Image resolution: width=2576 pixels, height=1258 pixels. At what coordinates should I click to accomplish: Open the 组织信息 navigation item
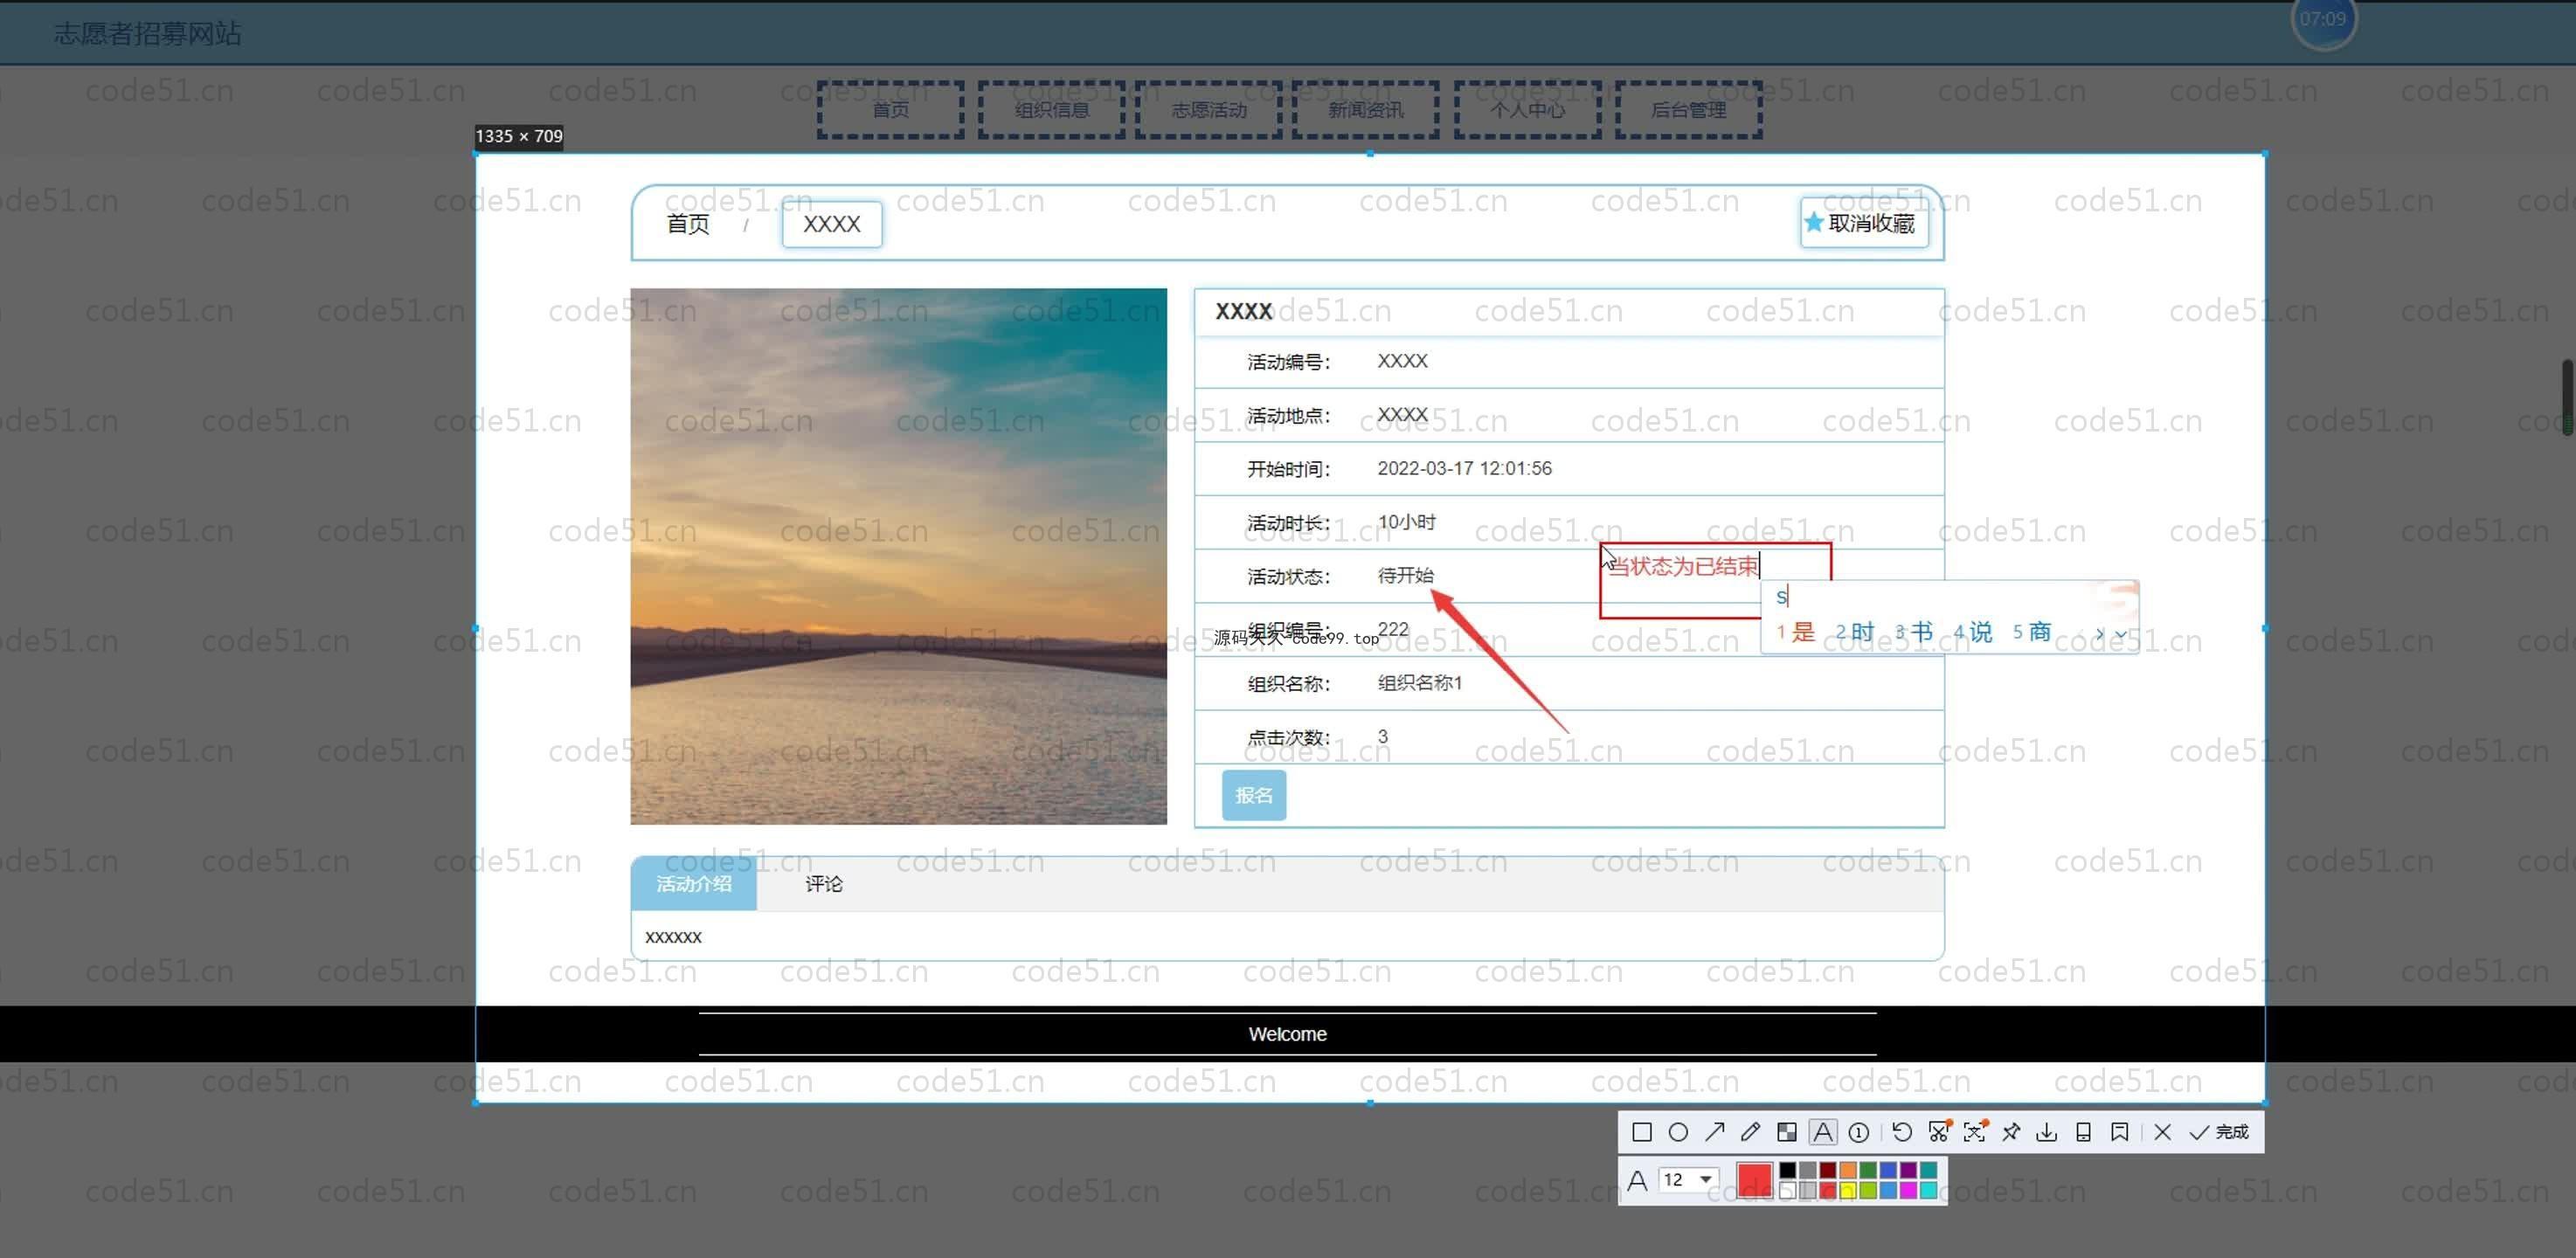click(1051, 110)
